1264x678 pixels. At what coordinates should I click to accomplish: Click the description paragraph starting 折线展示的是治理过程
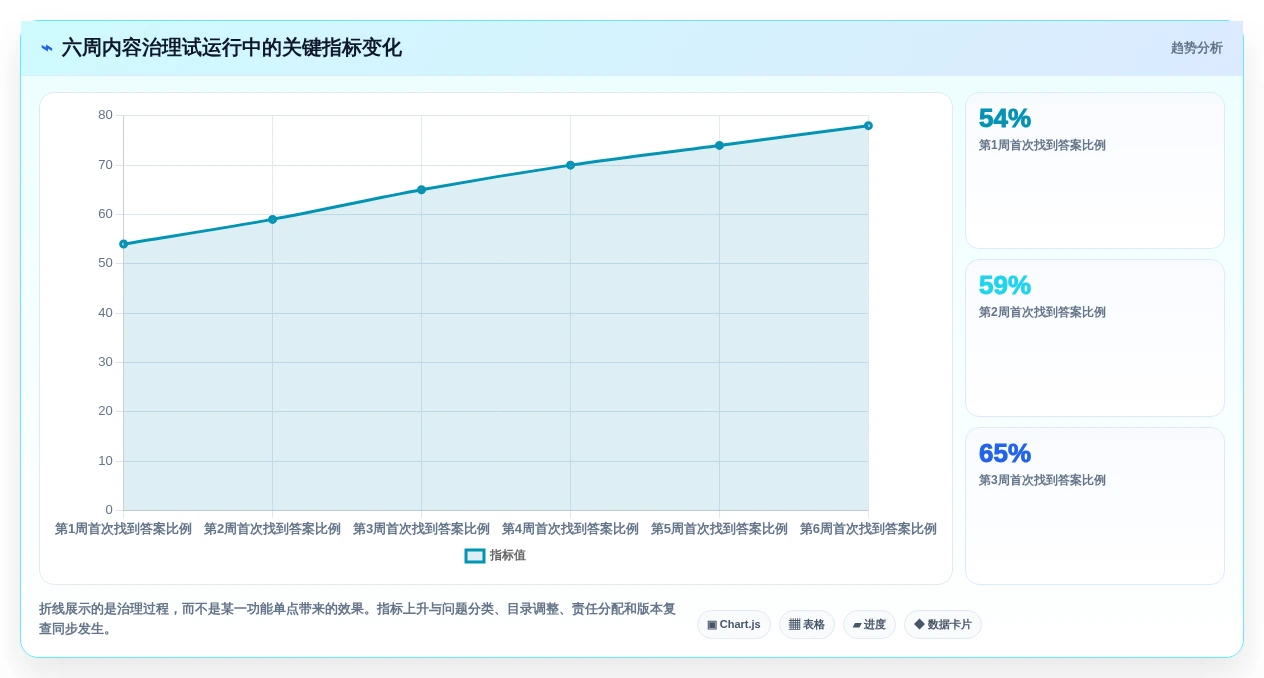pyautogui.click(x=358, y=619)
